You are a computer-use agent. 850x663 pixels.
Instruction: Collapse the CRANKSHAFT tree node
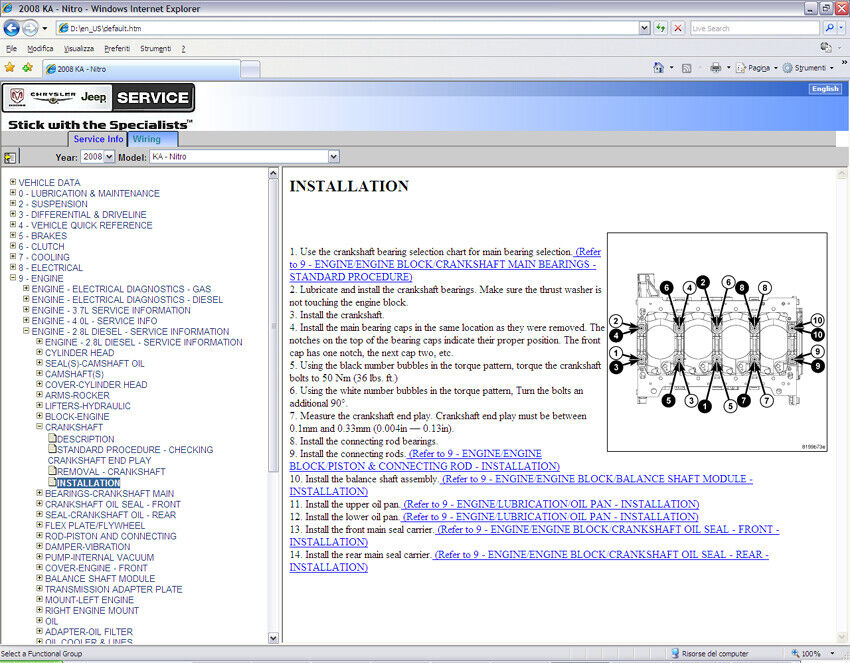pyautogui.click(x=40, y=428)
